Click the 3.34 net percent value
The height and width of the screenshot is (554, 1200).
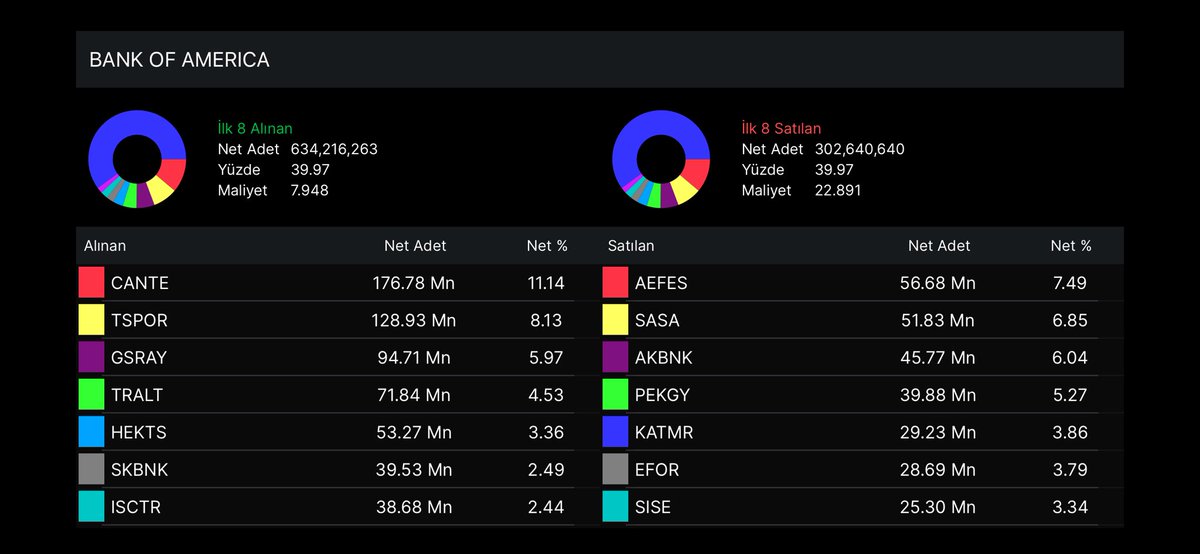[x=1070, y=507]
